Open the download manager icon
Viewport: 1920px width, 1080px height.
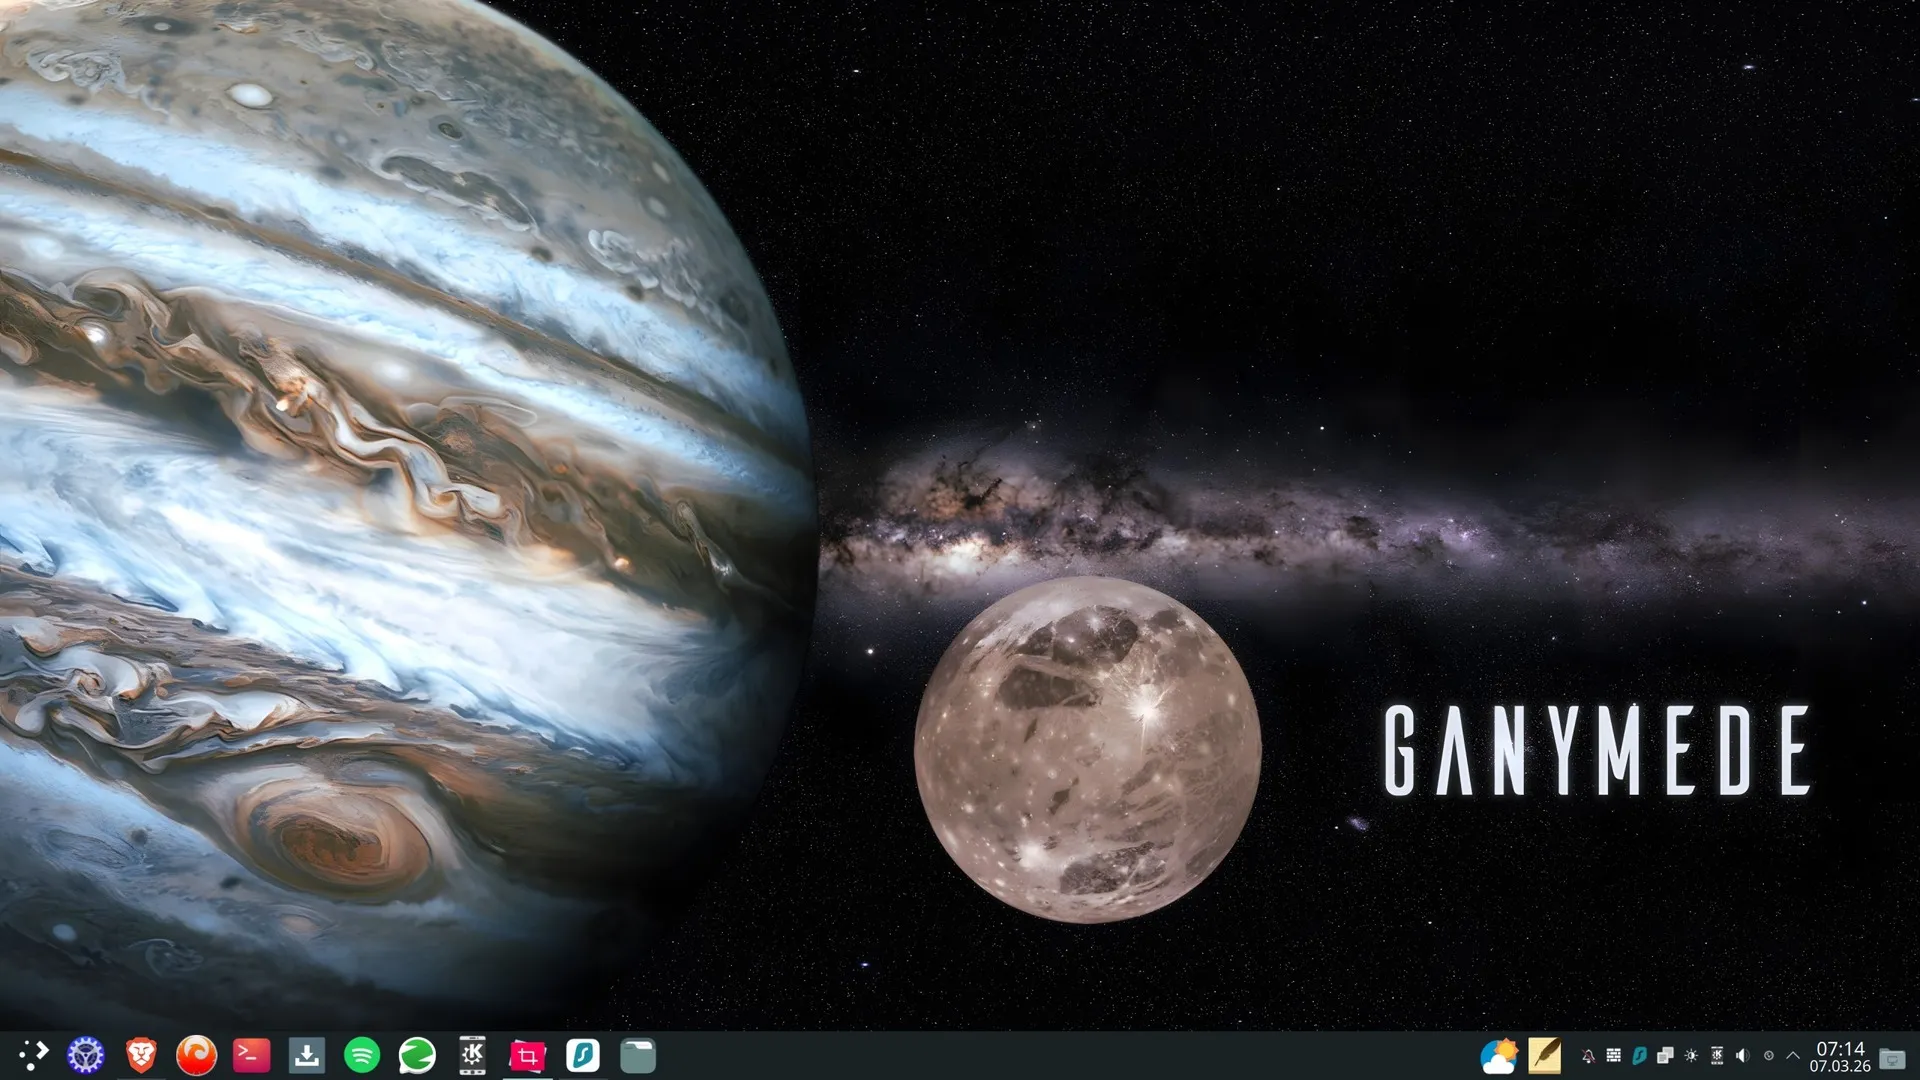click(307, 1055)
